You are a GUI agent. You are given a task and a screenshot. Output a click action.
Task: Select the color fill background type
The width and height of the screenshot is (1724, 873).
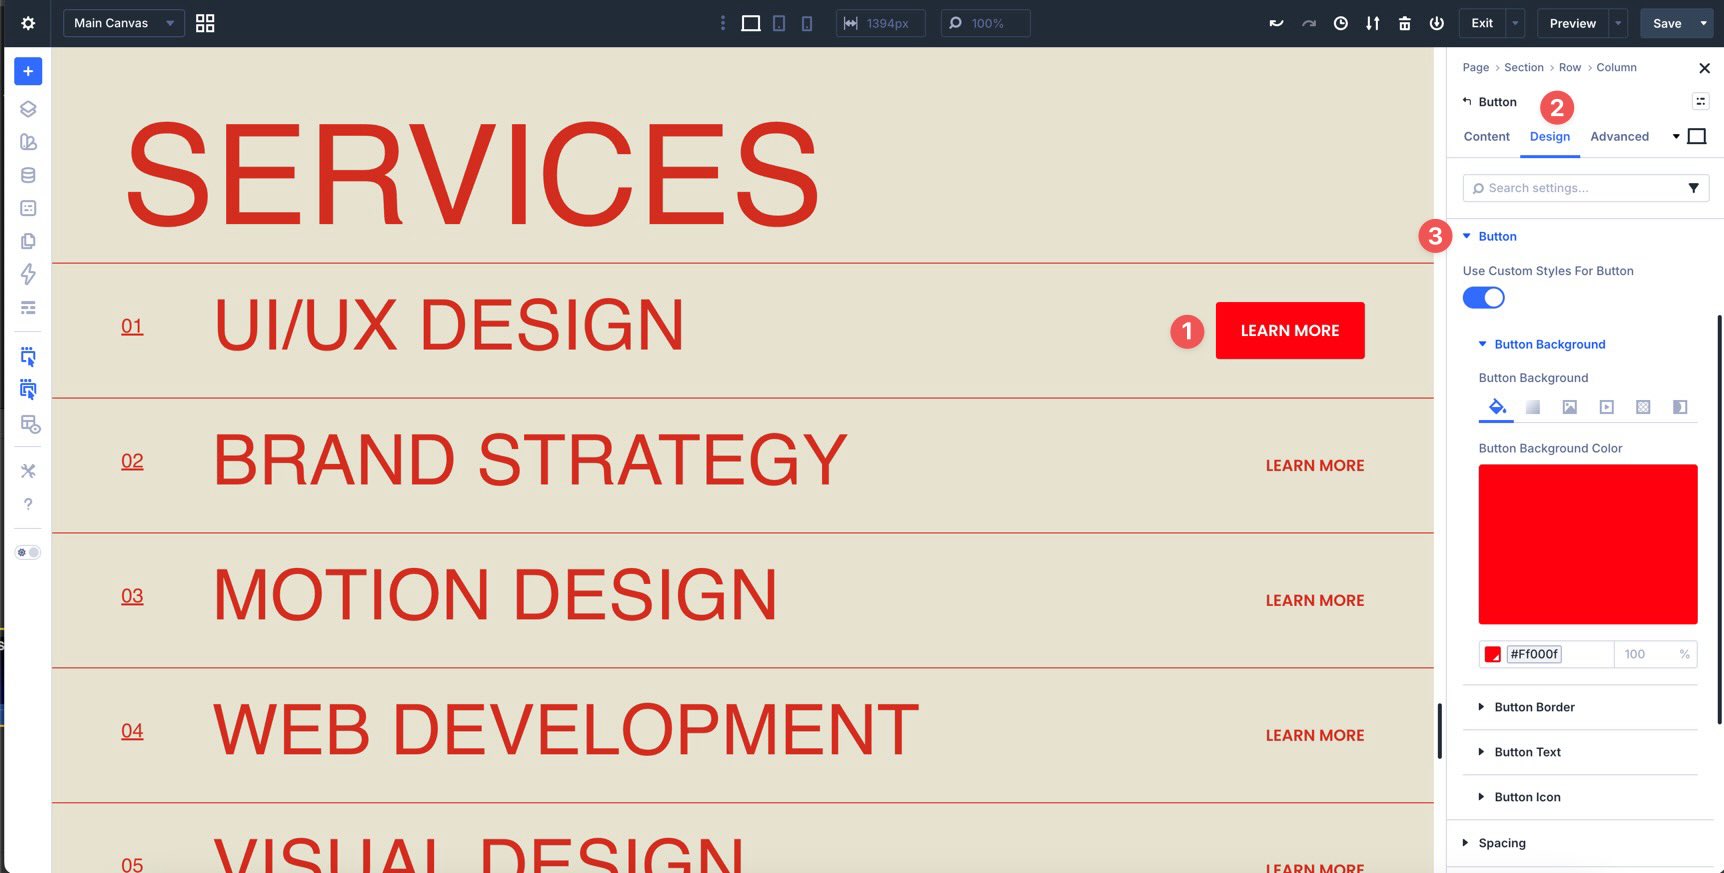pyautogui.click(x=1496, y=406)
